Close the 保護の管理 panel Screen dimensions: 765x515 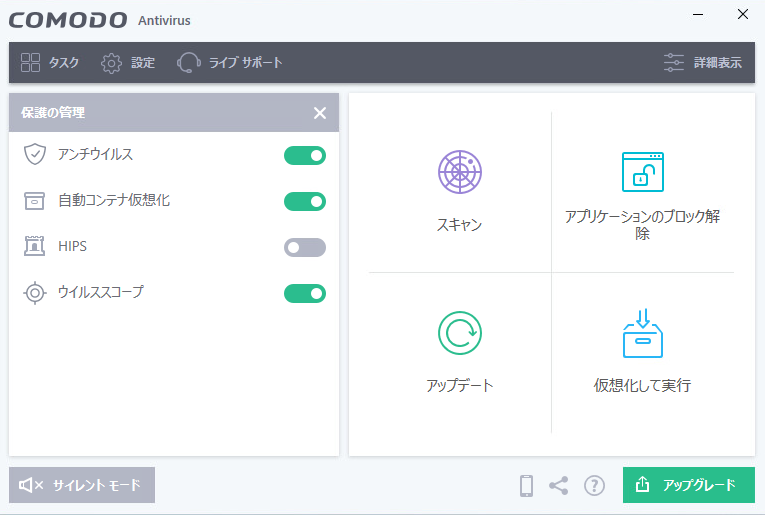(x=320, y=113)
